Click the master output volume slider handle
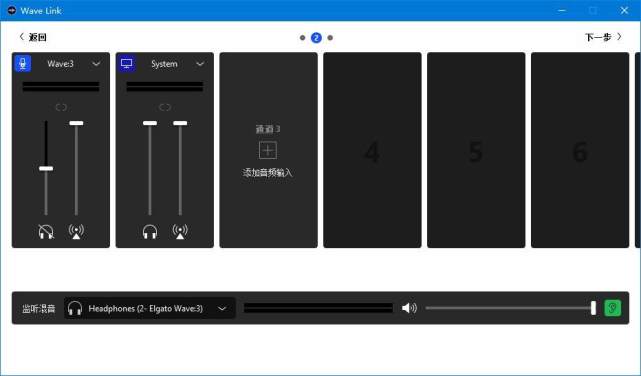Image resolution: width=641 pixels, height=376 pixels. click(x=594, y=308)
